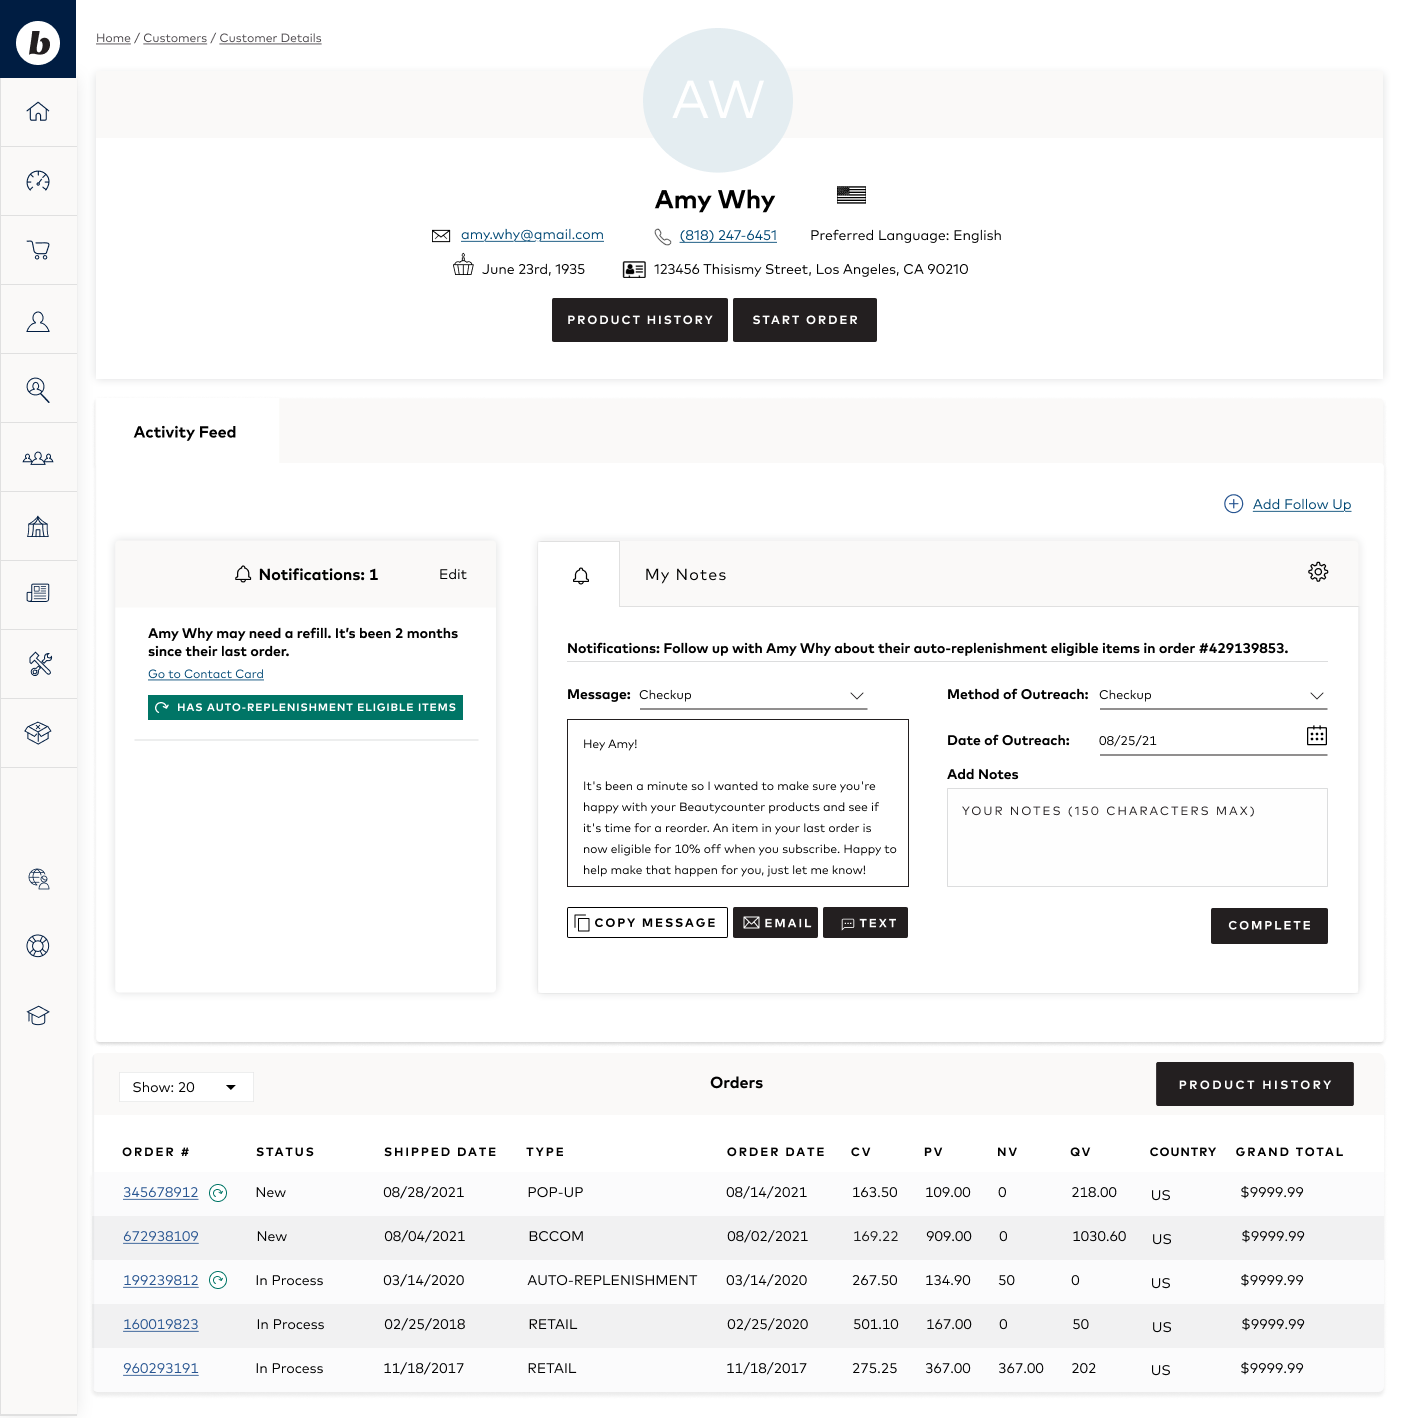This screenshot has height=1418, width=1424.
Task: Click the Add Notes text field
Action: click(x=1137, y=838)
